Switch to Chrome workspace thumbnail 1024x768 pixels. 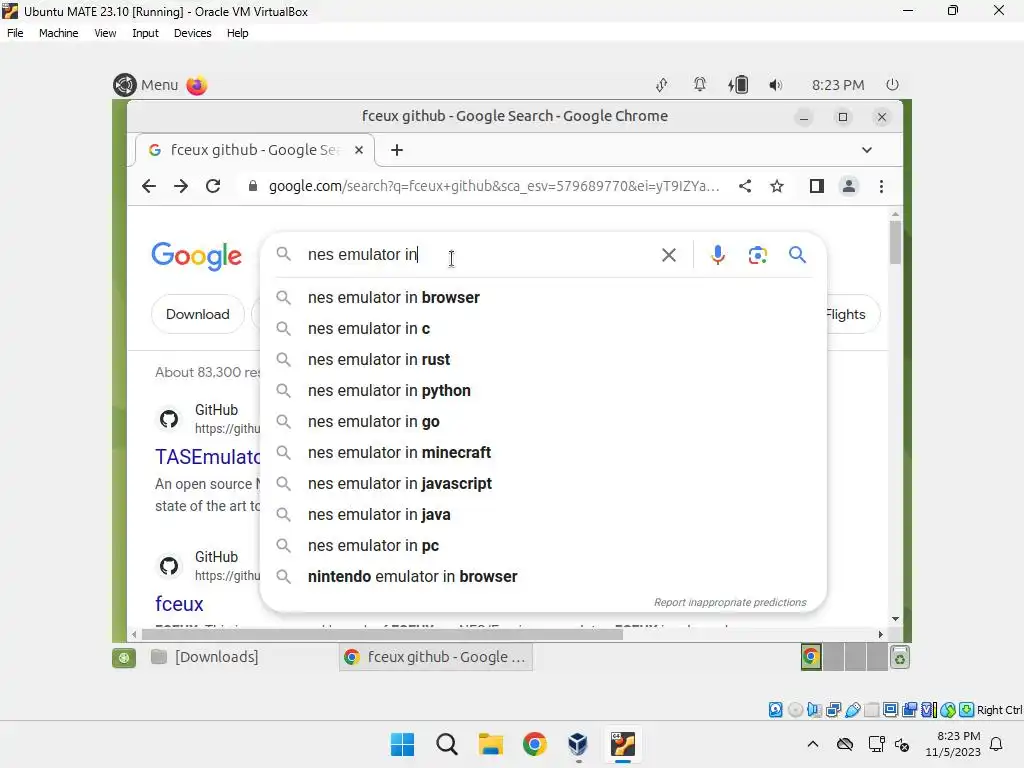tap(811, 657)
